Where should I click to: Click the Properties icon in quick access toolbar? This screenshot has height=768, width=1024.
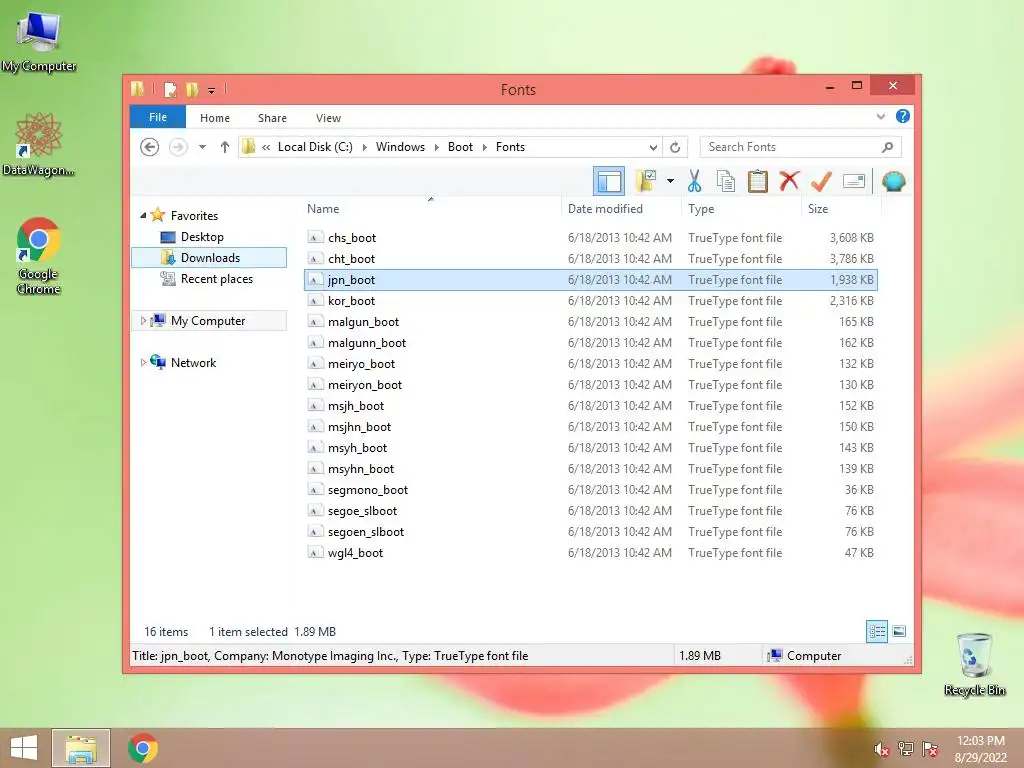coord(170,89)
